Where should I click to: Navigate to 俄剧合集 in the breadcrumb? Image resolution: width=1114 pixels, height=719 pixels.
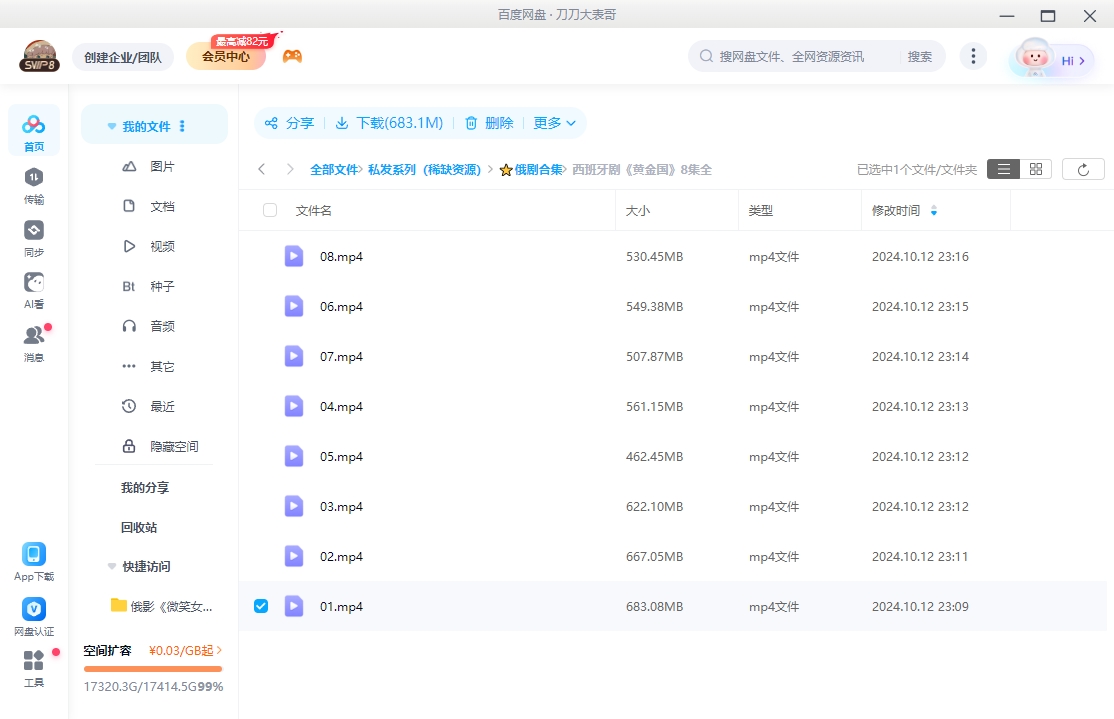(x=540, y=169)
